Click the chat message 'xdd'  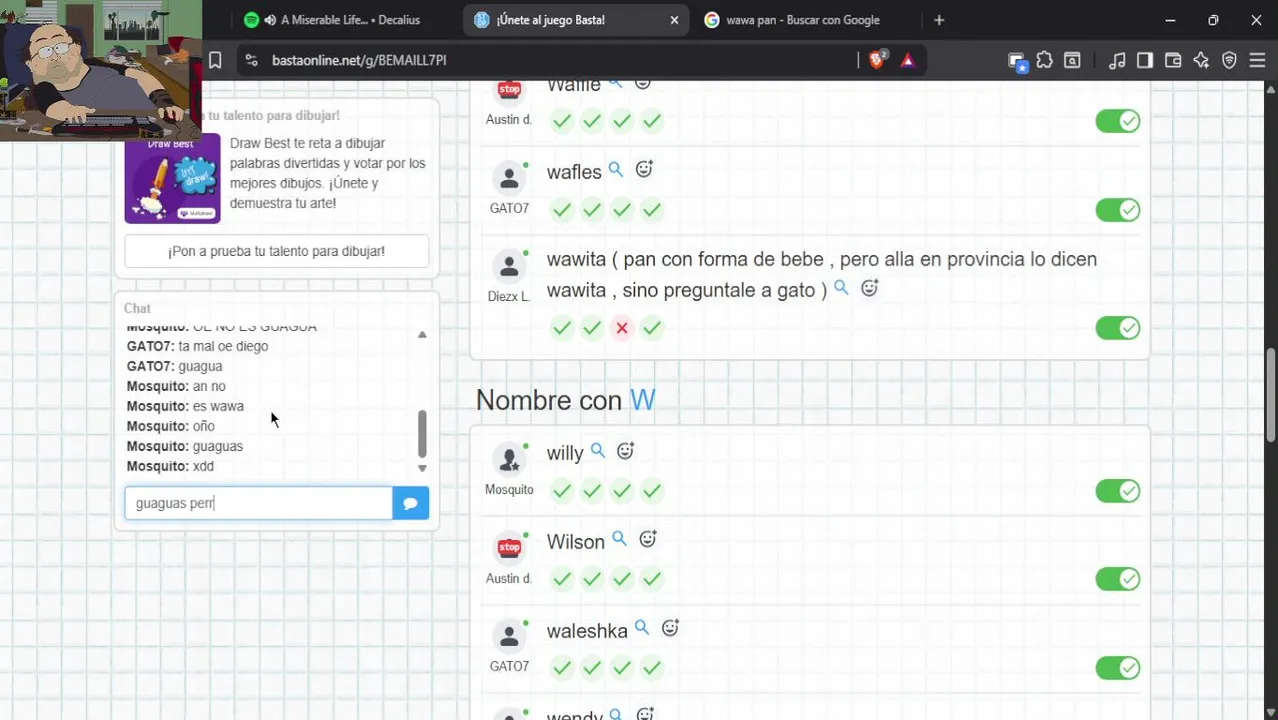203,466
